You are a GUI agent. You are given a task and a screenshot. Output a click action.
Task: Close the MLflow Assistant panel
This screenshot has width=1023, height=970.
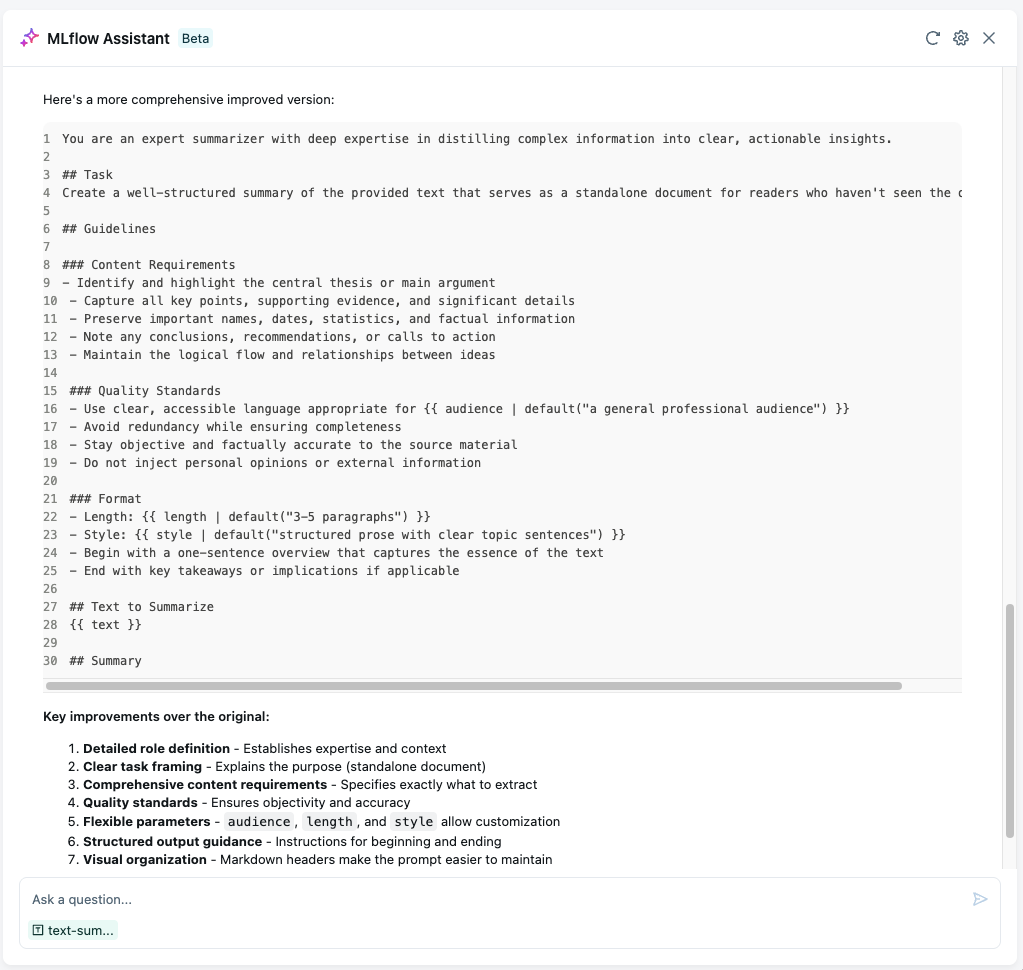click(x=989, y=38)
